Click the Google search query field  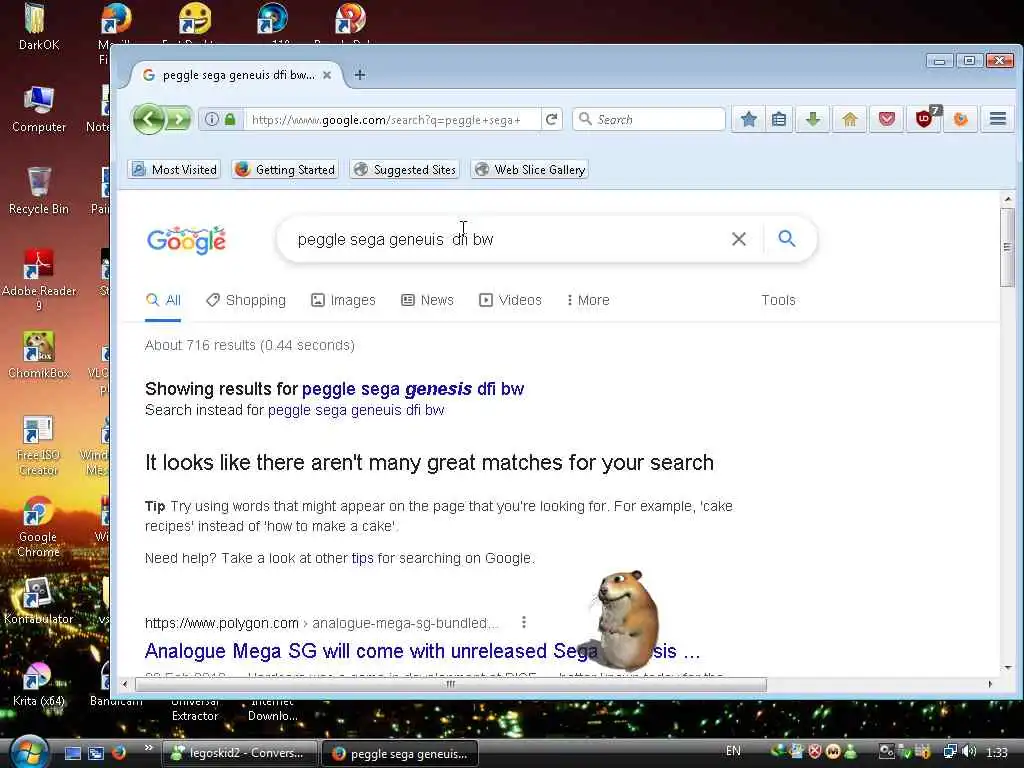point(509,240)
